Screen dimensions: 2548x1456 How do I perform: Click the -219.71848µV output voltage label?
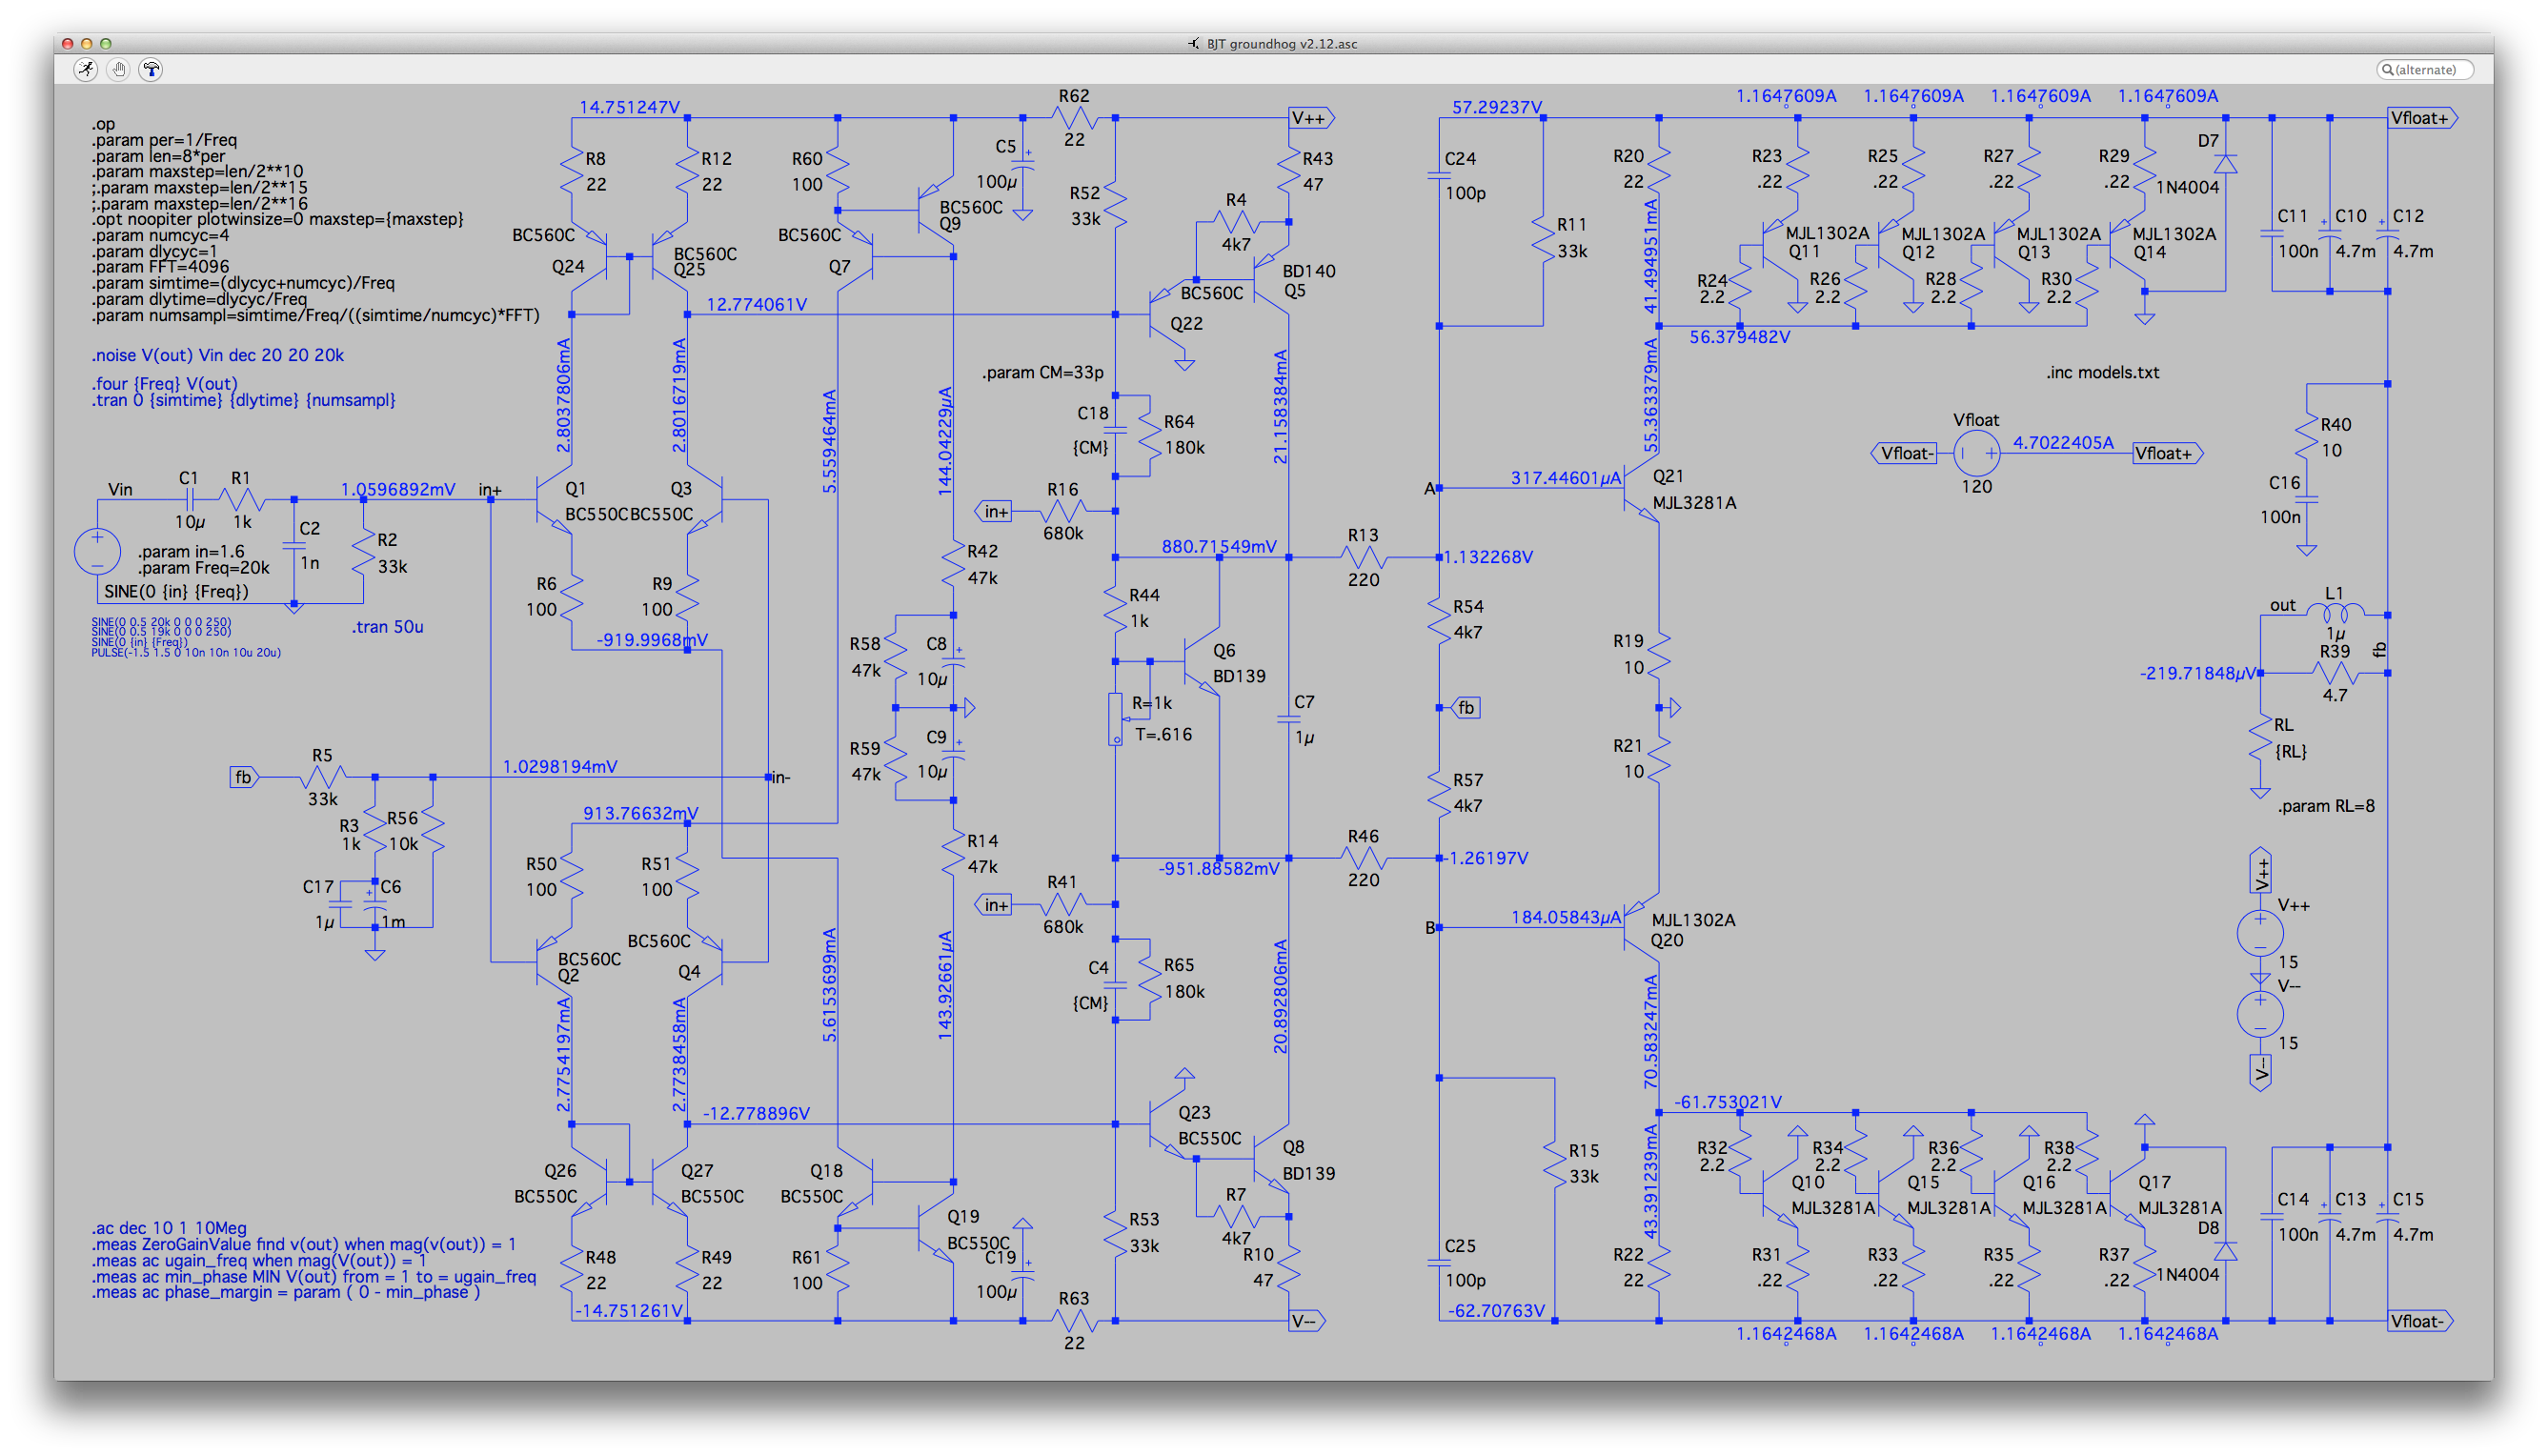[2198, 673]
